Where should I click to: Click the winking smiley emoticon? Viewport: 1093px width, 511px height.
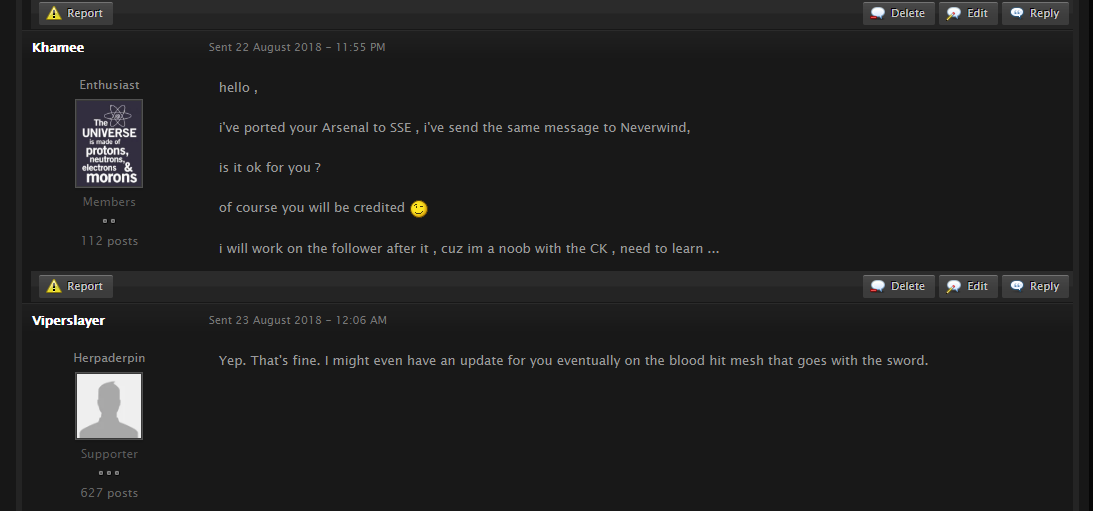(x=418, y=208)
